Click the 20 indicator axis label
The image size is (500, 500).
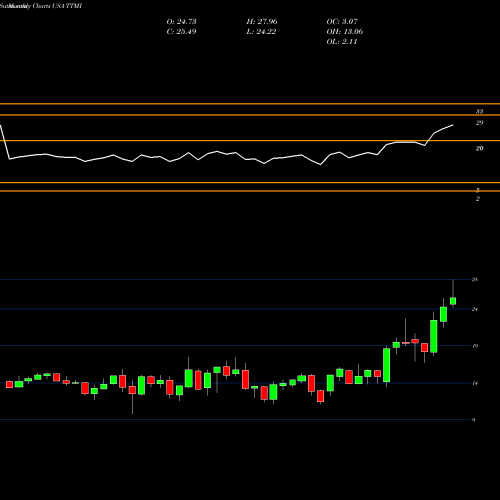point(479,148)
